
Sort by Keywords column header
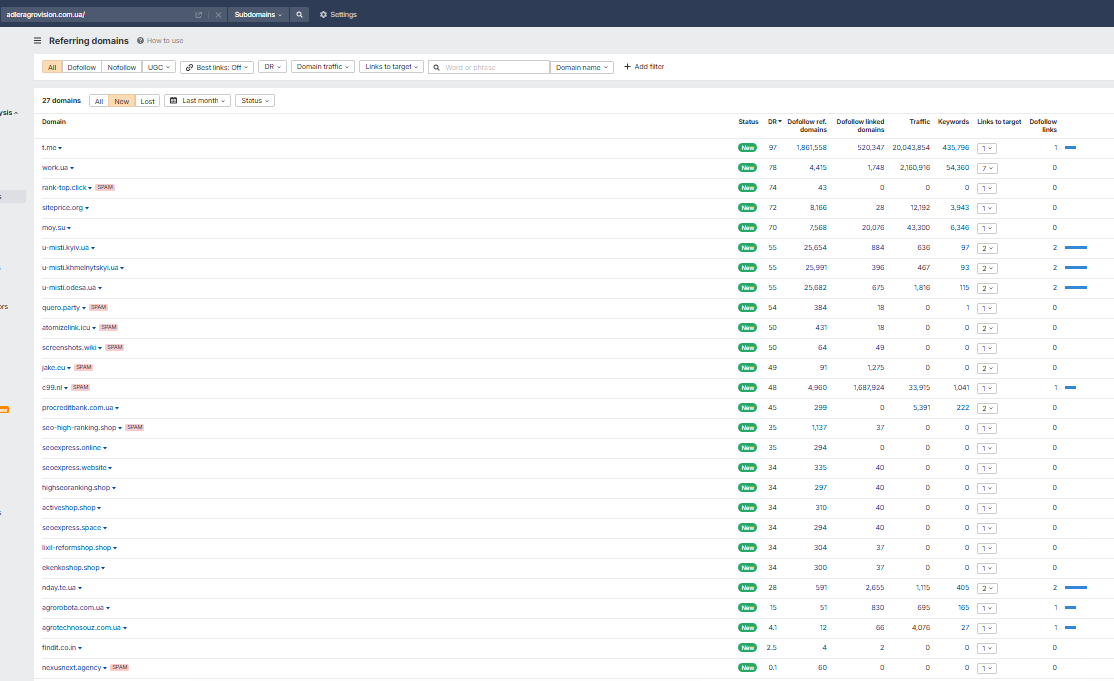coord(953,121)
